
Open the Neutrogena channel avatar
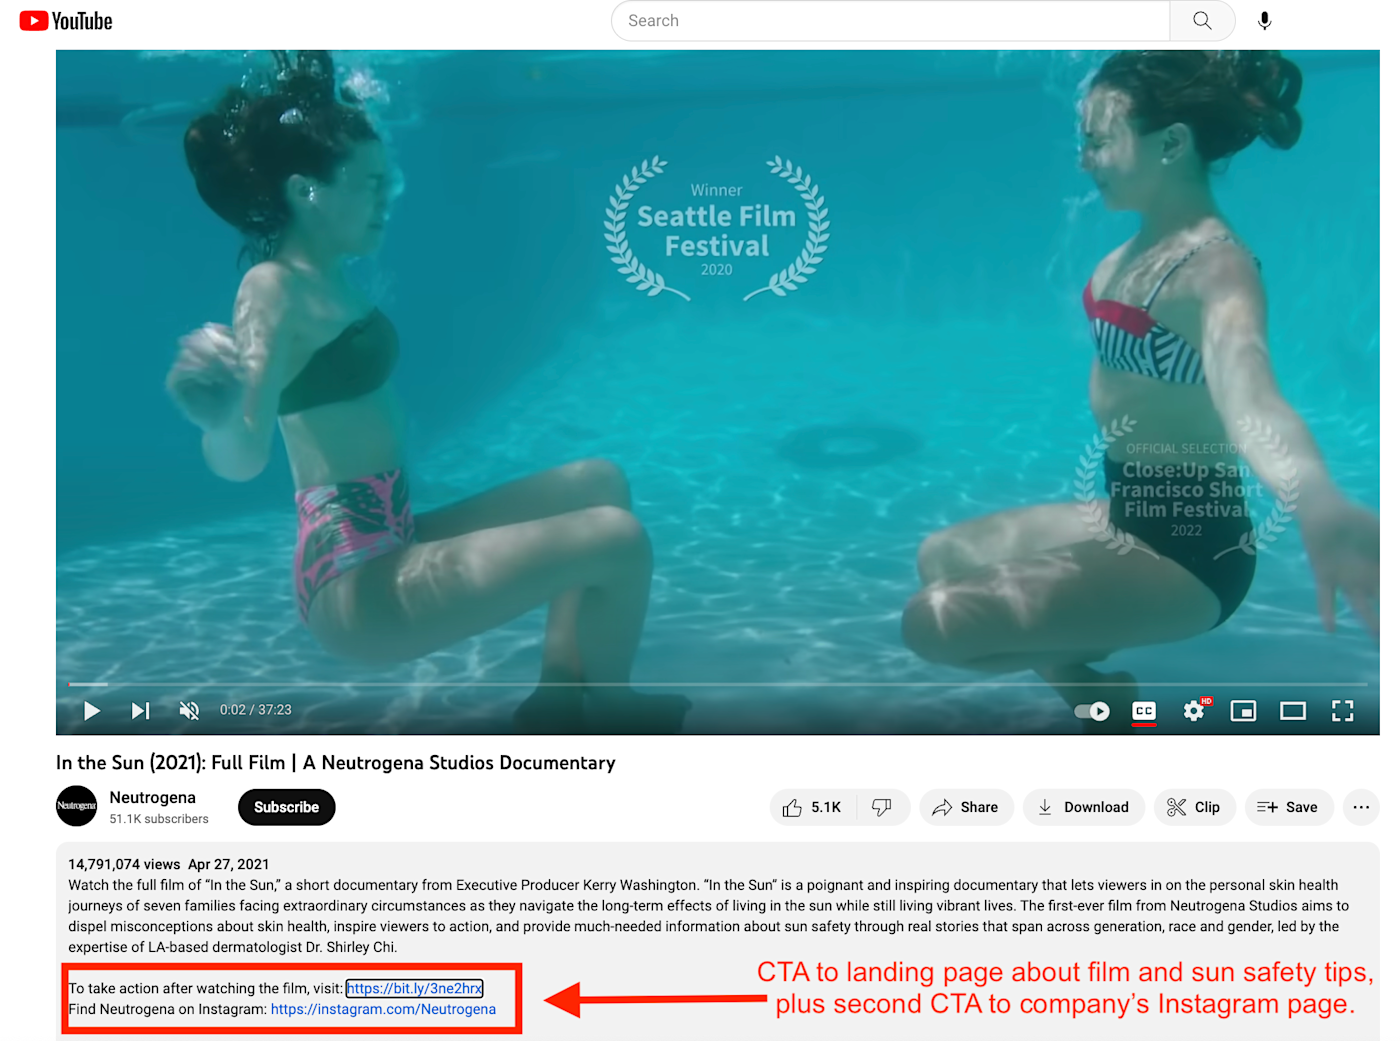76,806
